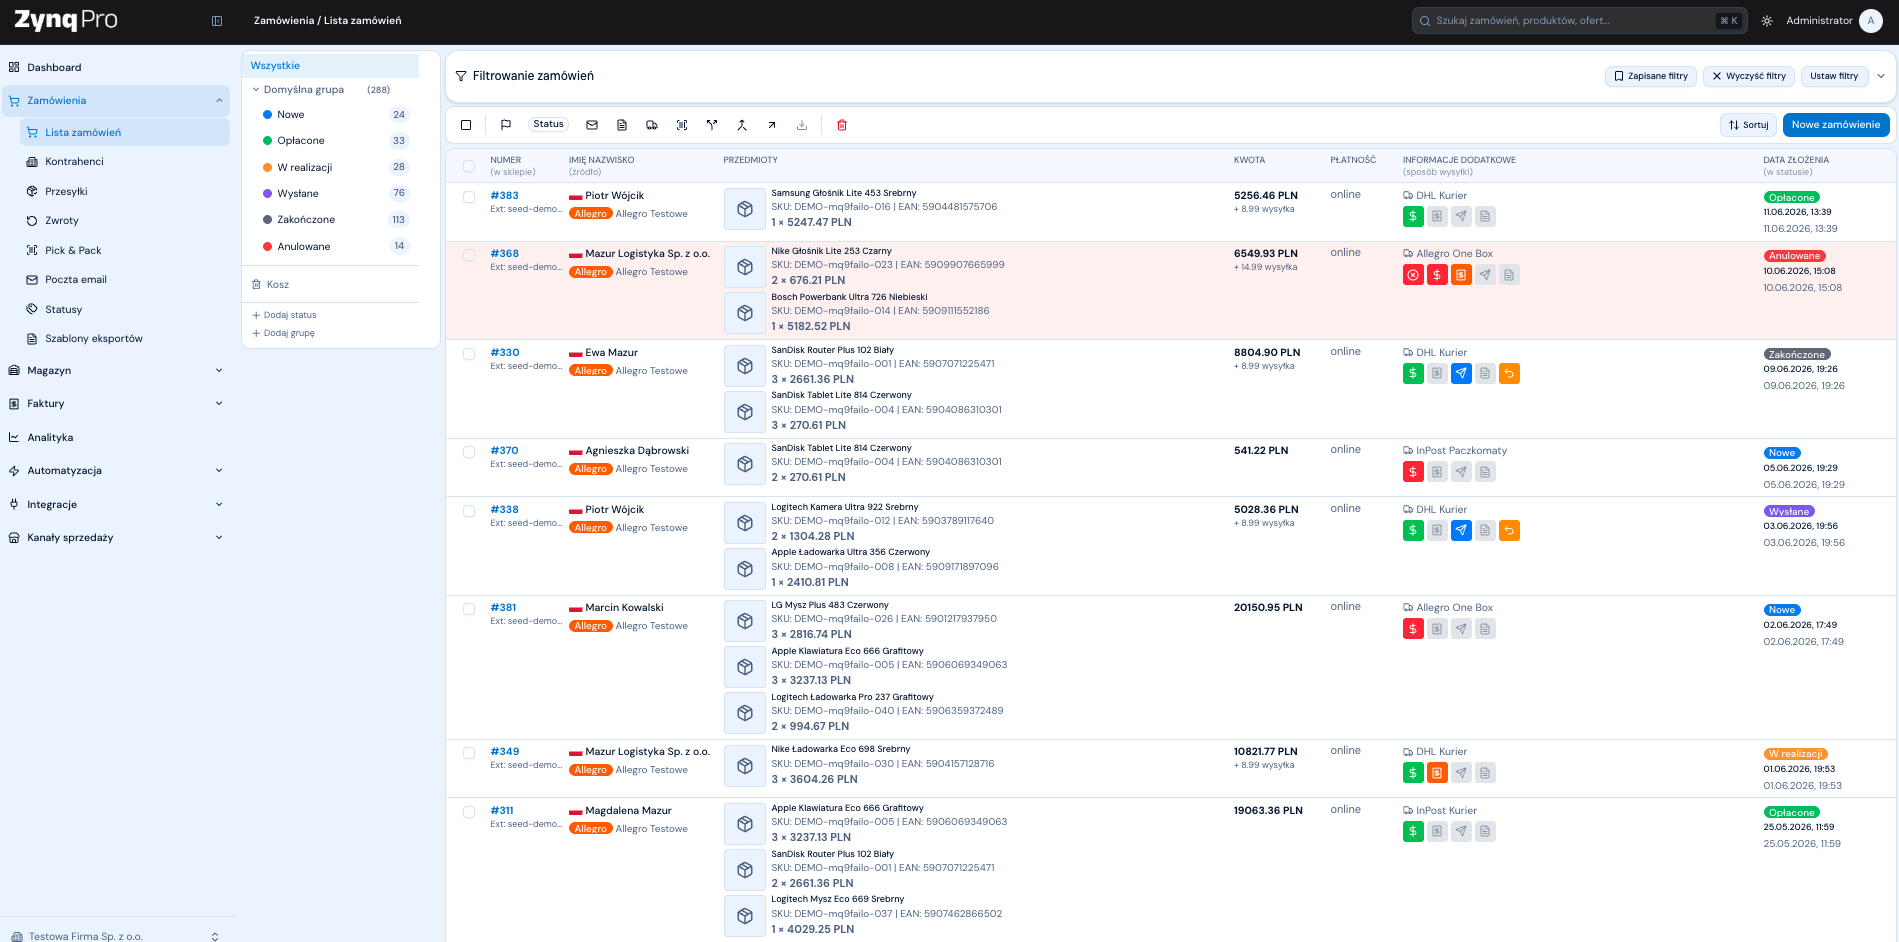
Task: Select the checkbox for order #338
Action: pyautogui.click(x=469, y=511)
